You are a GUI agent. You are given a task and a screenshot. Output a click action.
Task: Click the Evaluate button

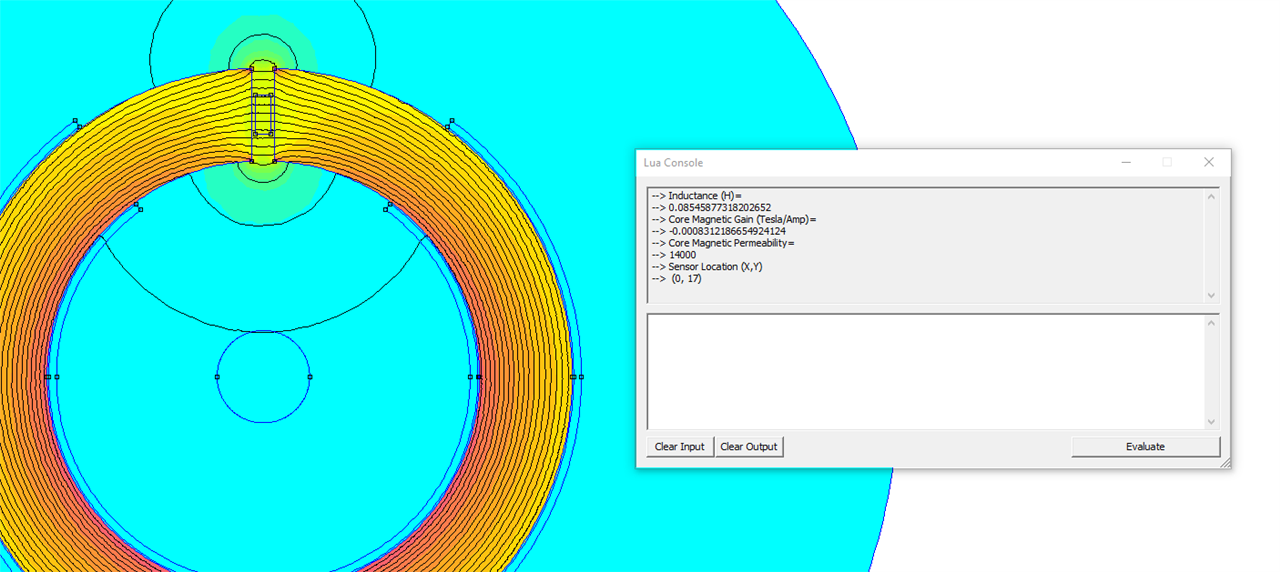click(1145, 447)
